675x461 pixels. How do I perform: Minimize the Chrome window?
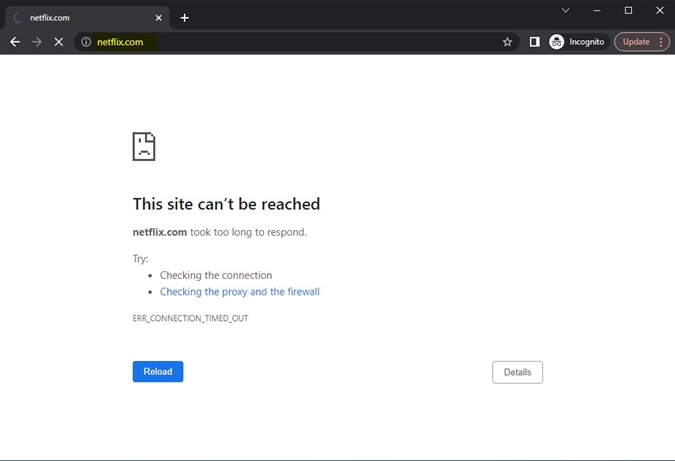[597, 10]
